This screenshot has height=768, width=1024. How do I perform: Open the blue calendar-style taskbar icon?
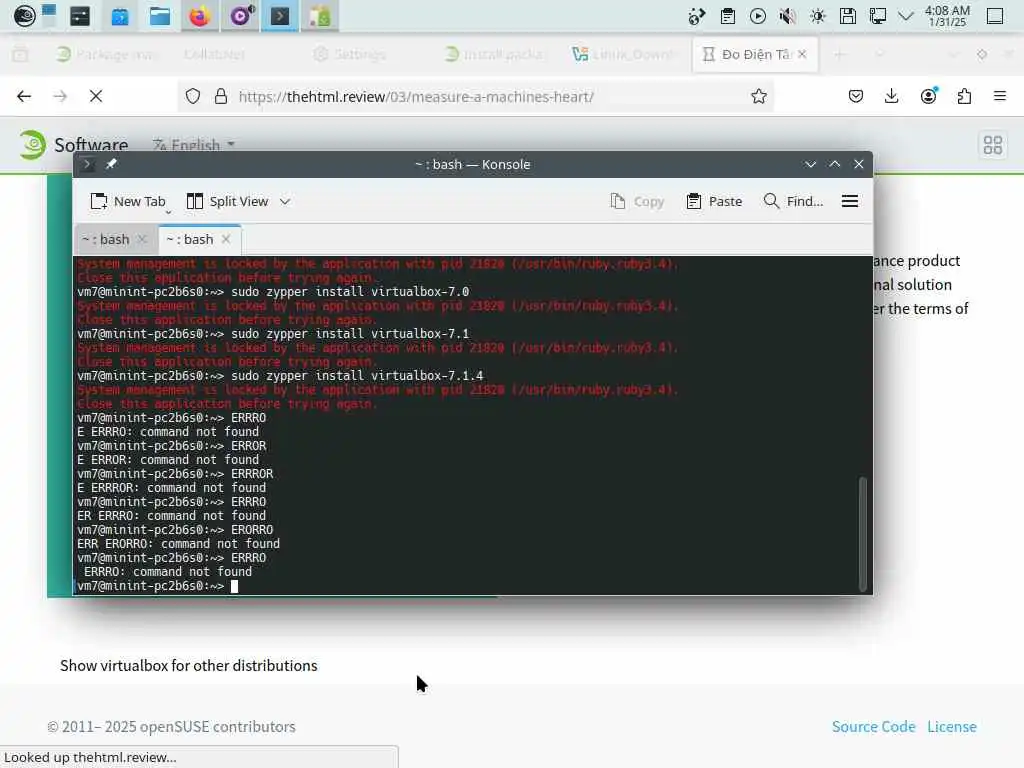120,16
